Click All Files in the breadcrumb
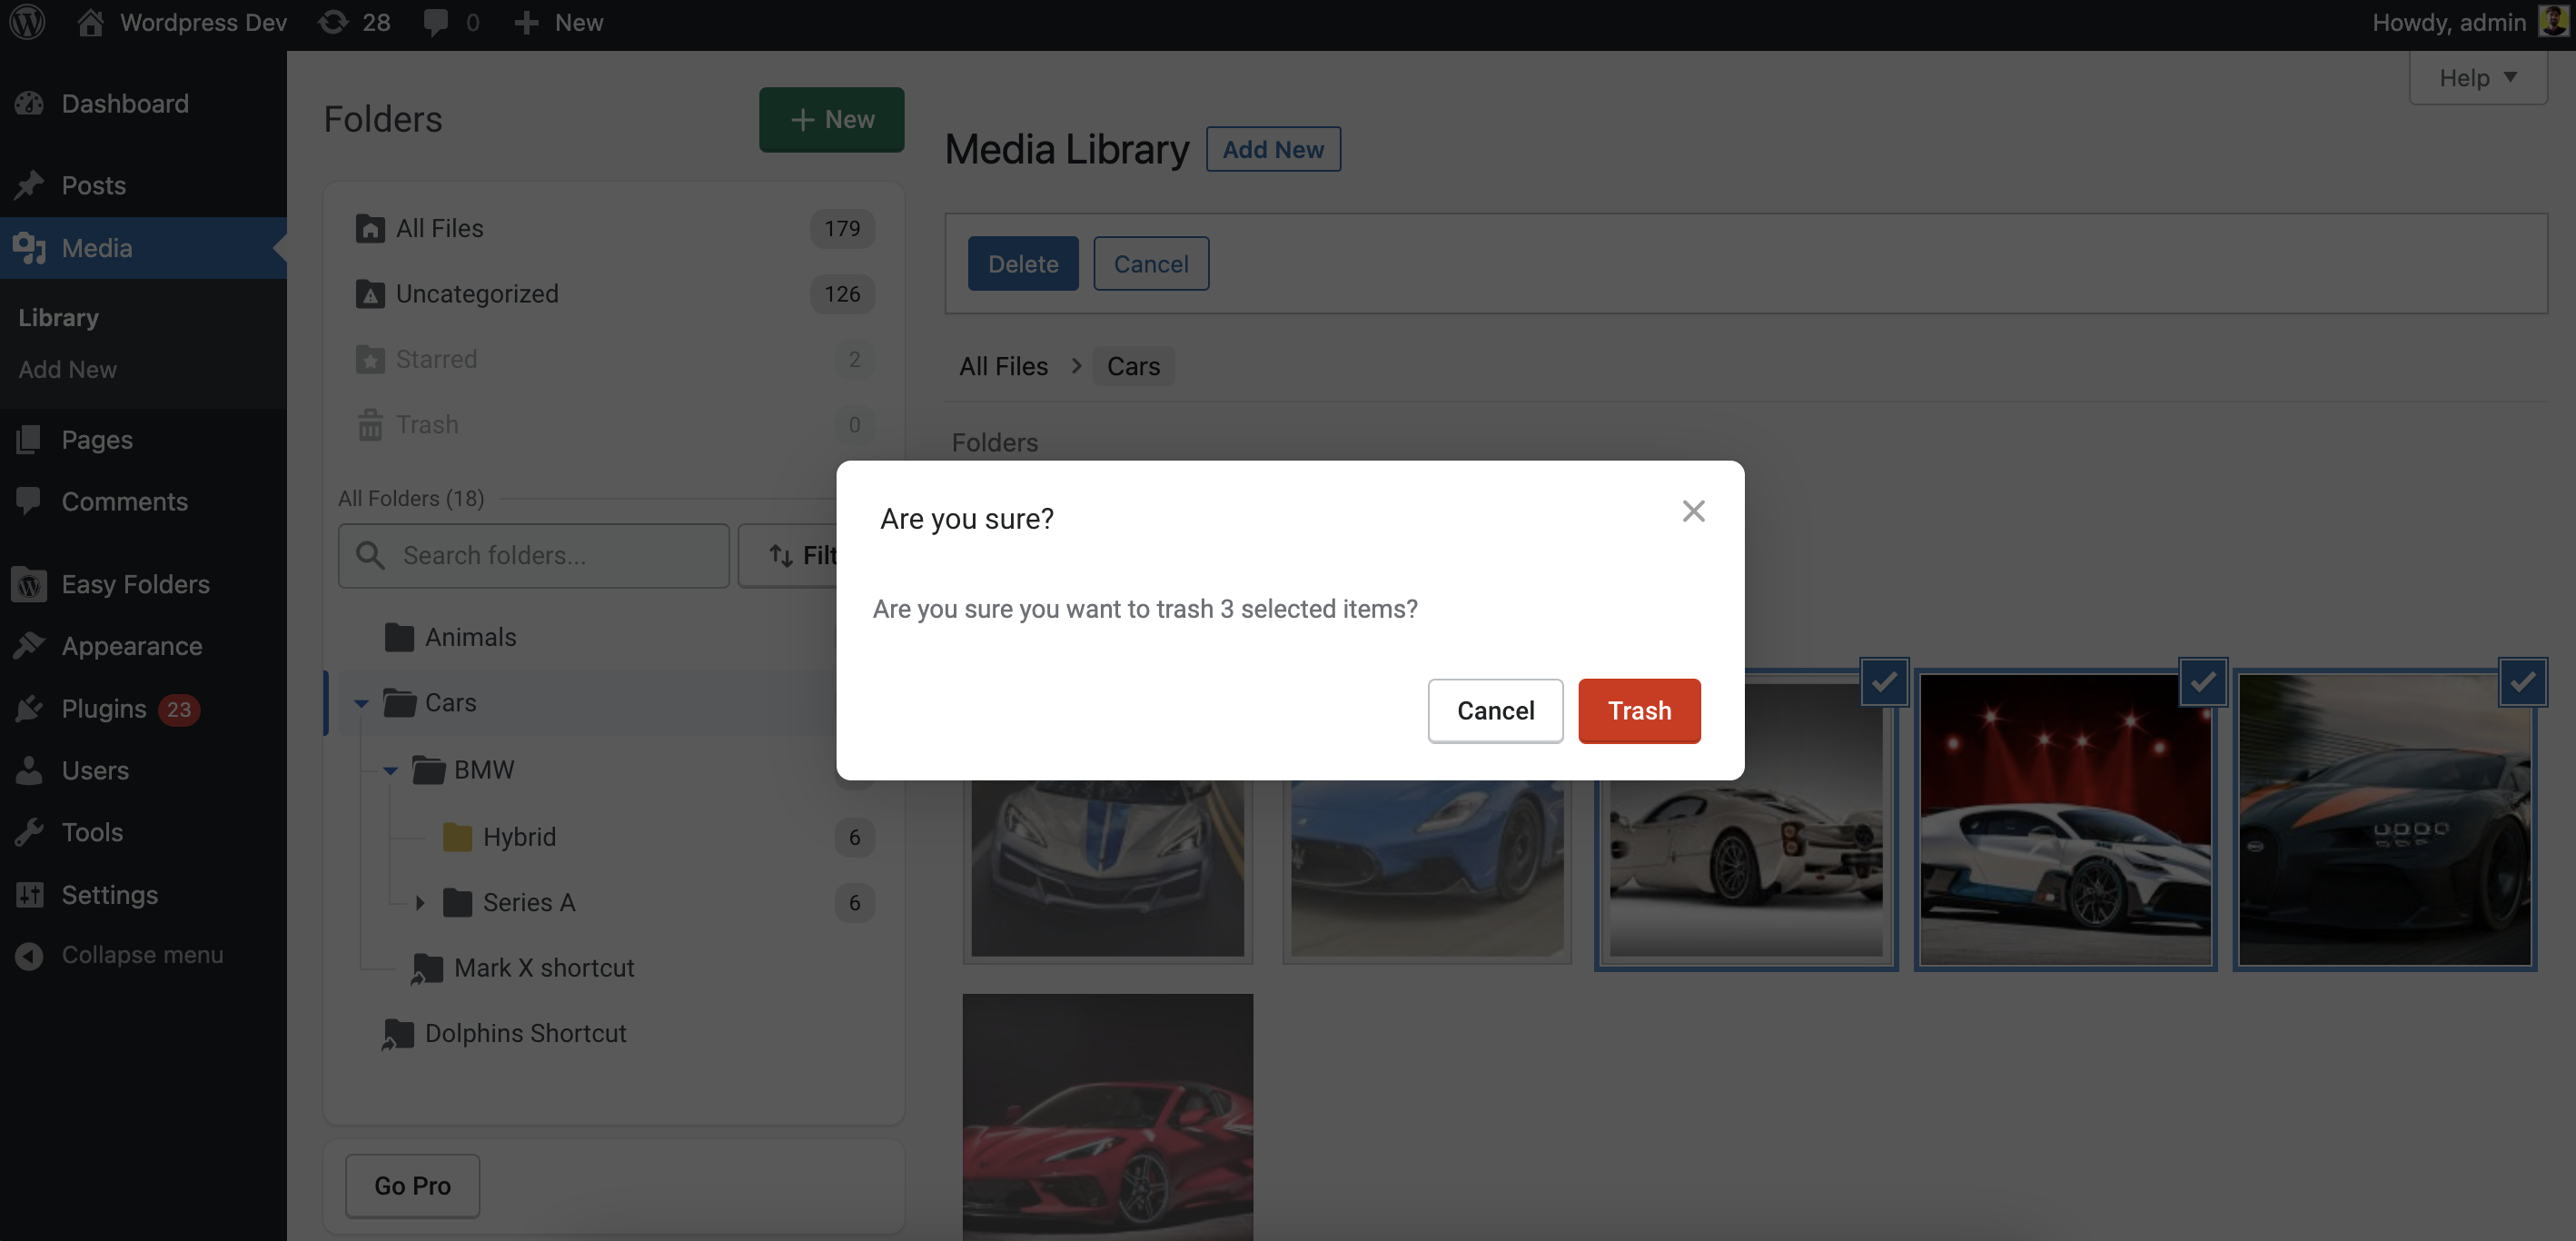Image resolution: width=2576 pixels, height=1241 pixels. point(1003,366)
